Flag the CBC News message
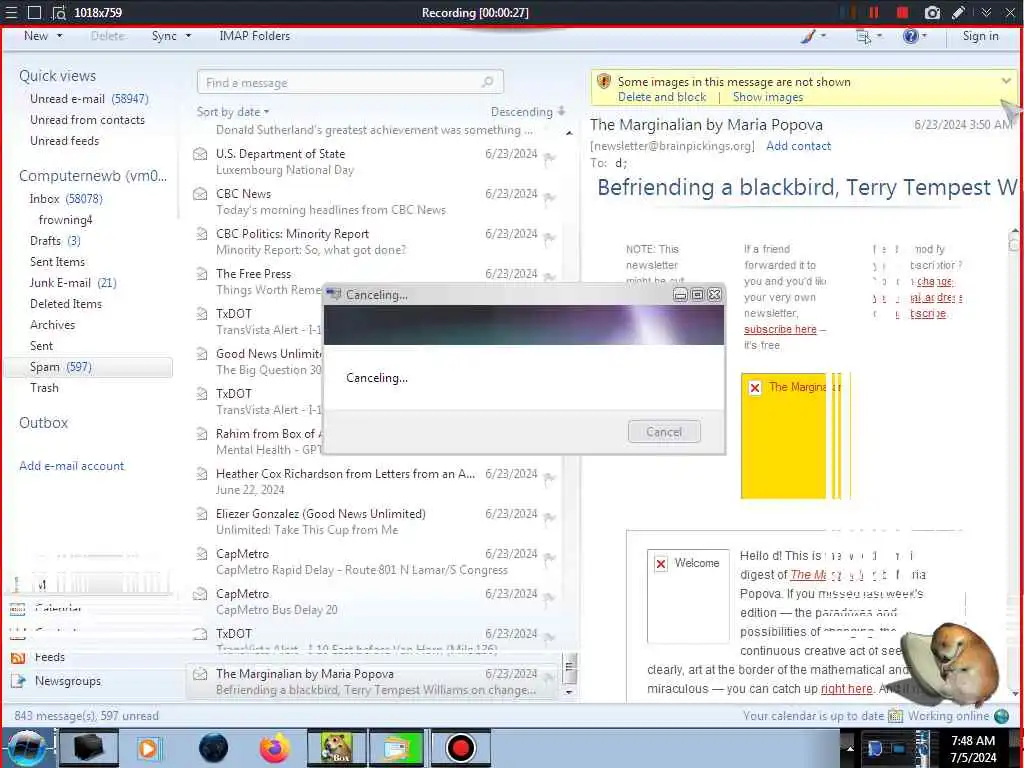 pyautogui.click(x=549, y=198)
